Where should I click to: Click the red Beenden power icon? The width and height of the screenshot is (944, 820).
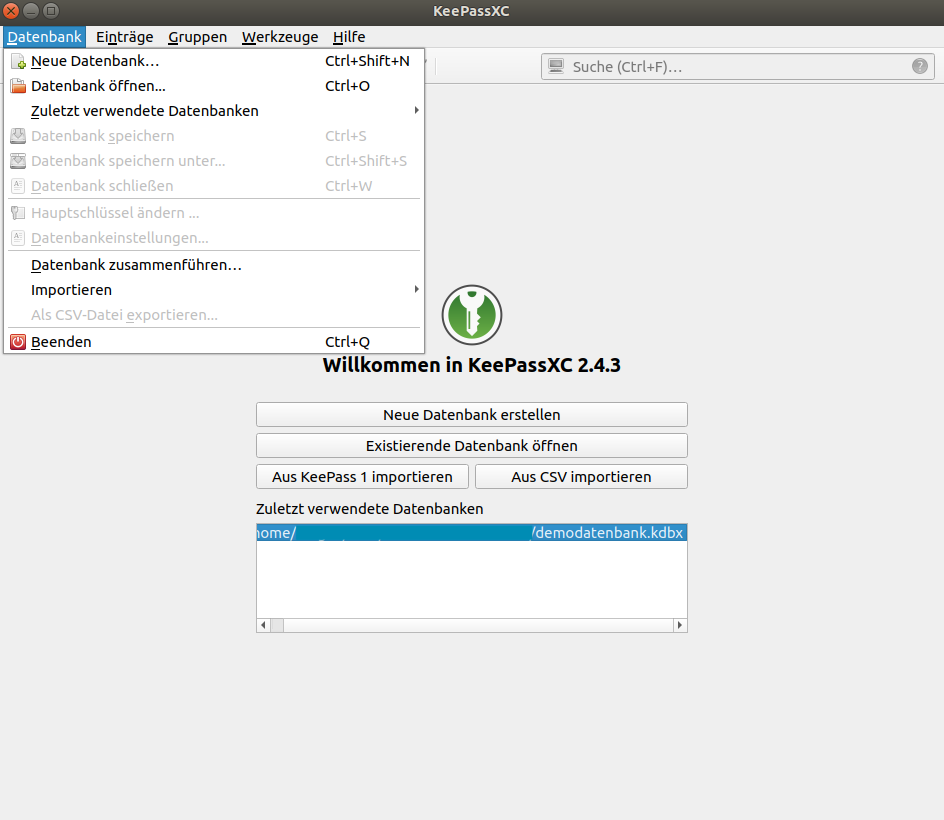(18, 342)
